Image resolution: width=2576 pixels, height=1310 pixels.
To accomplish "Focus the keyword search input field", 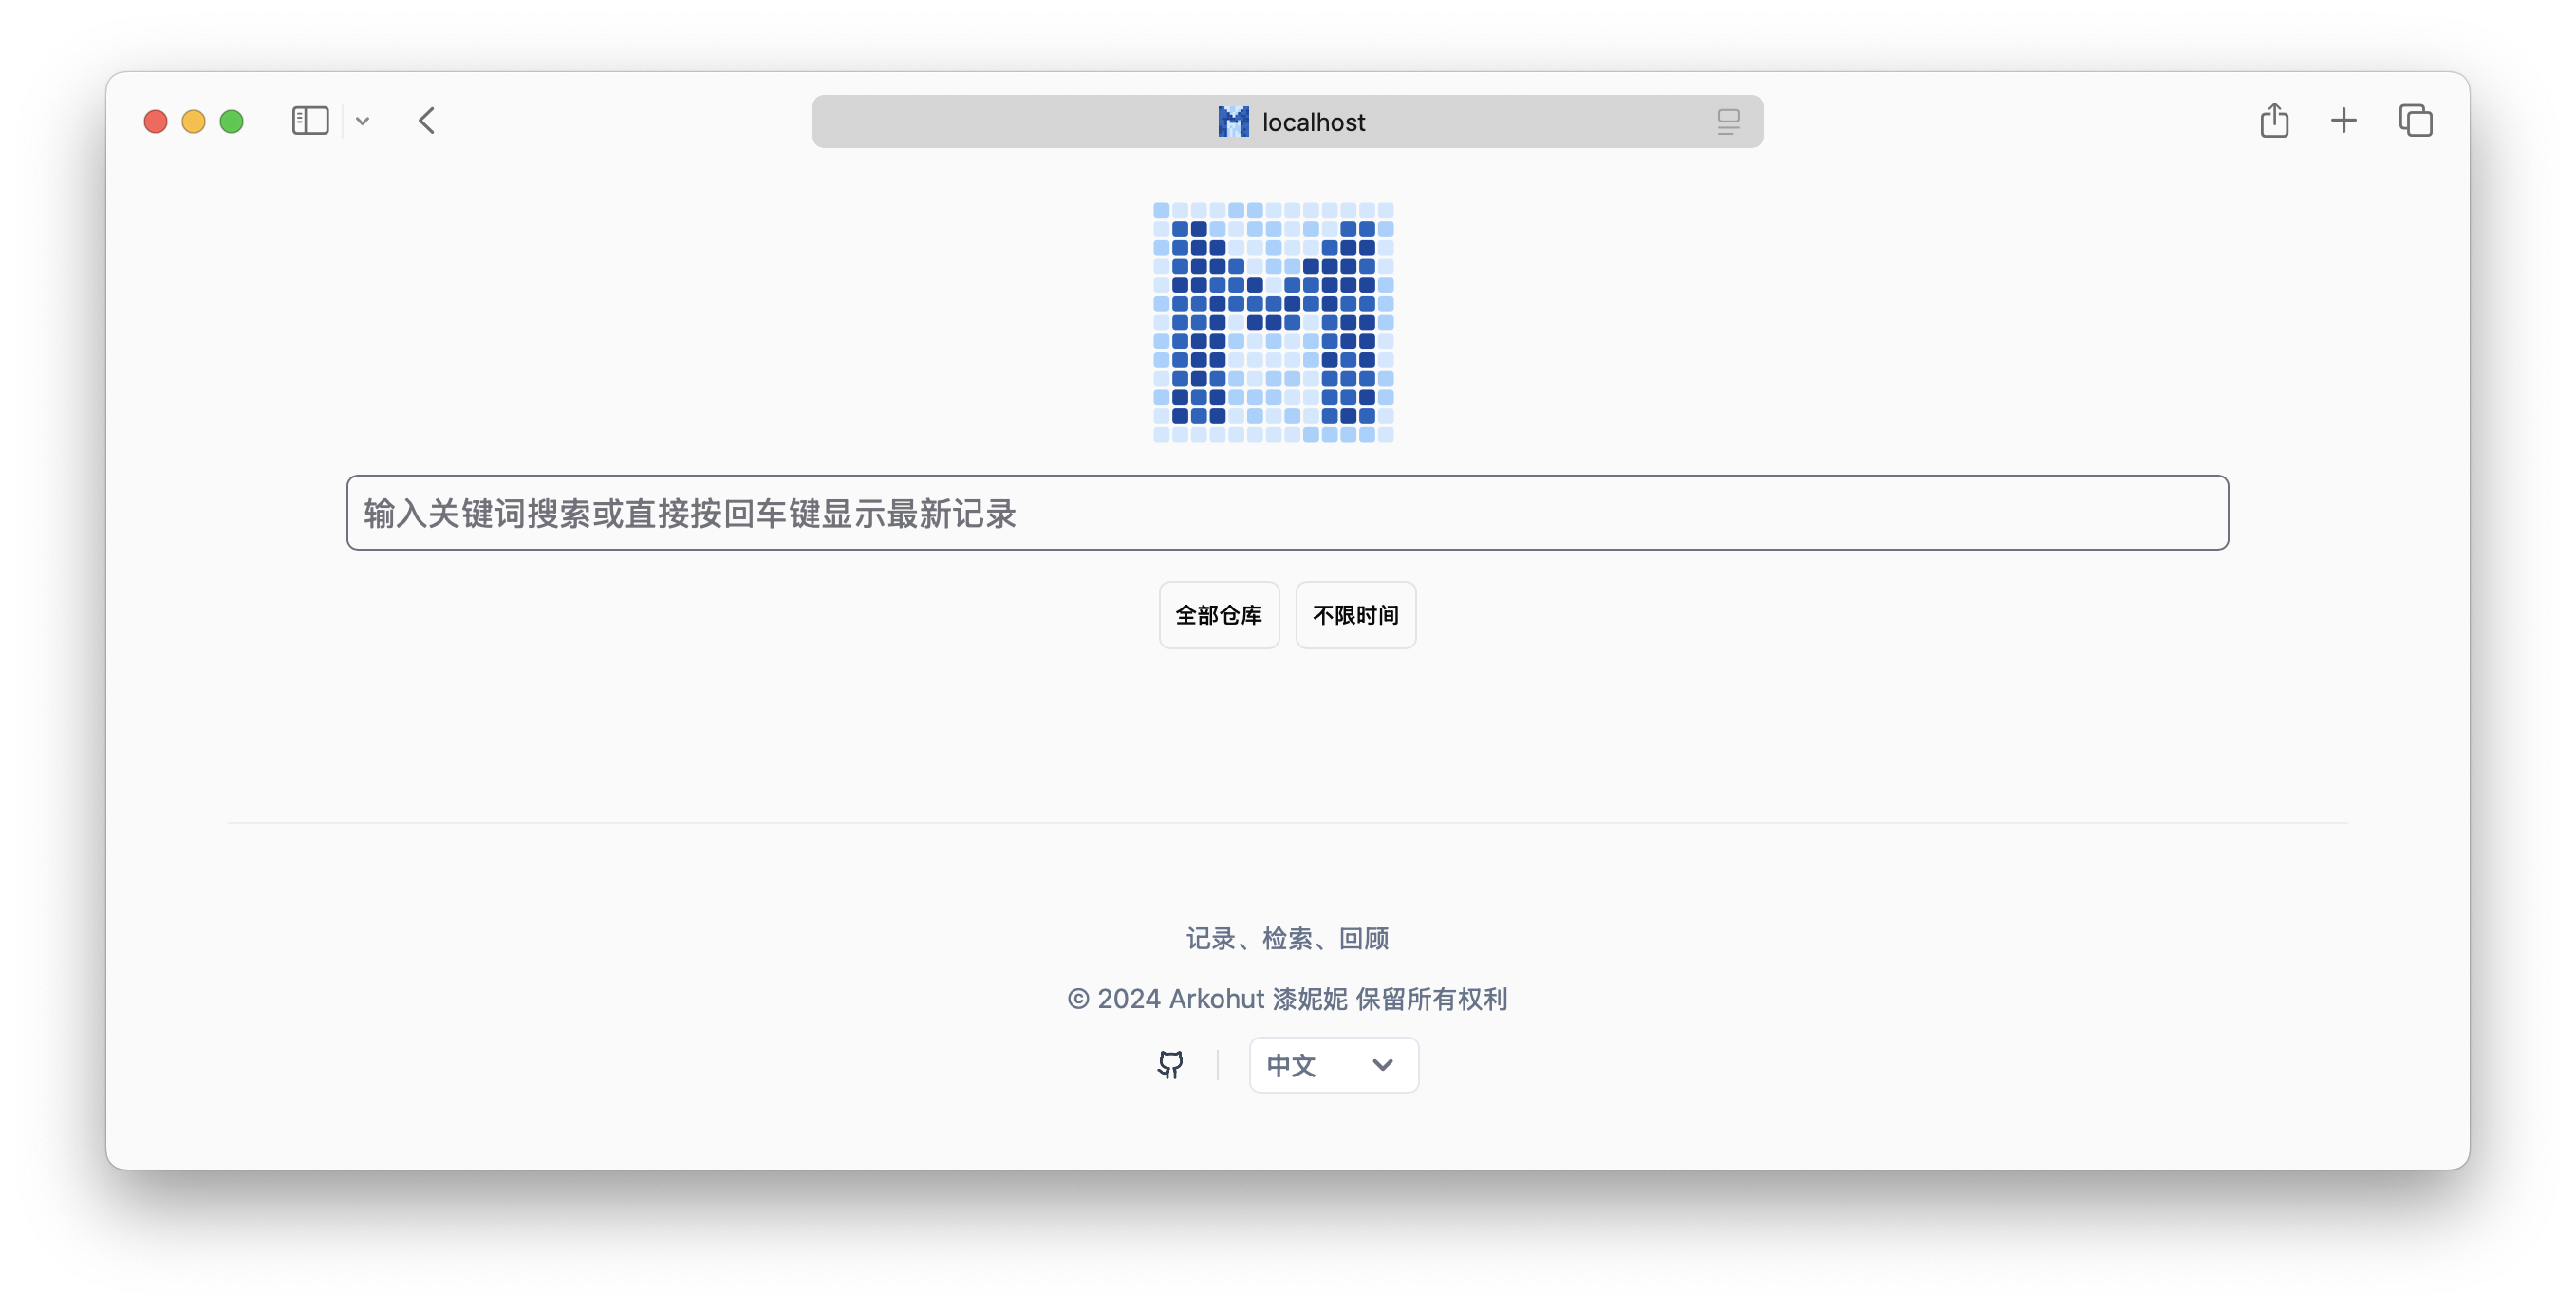I will [x=1287, y=513].
